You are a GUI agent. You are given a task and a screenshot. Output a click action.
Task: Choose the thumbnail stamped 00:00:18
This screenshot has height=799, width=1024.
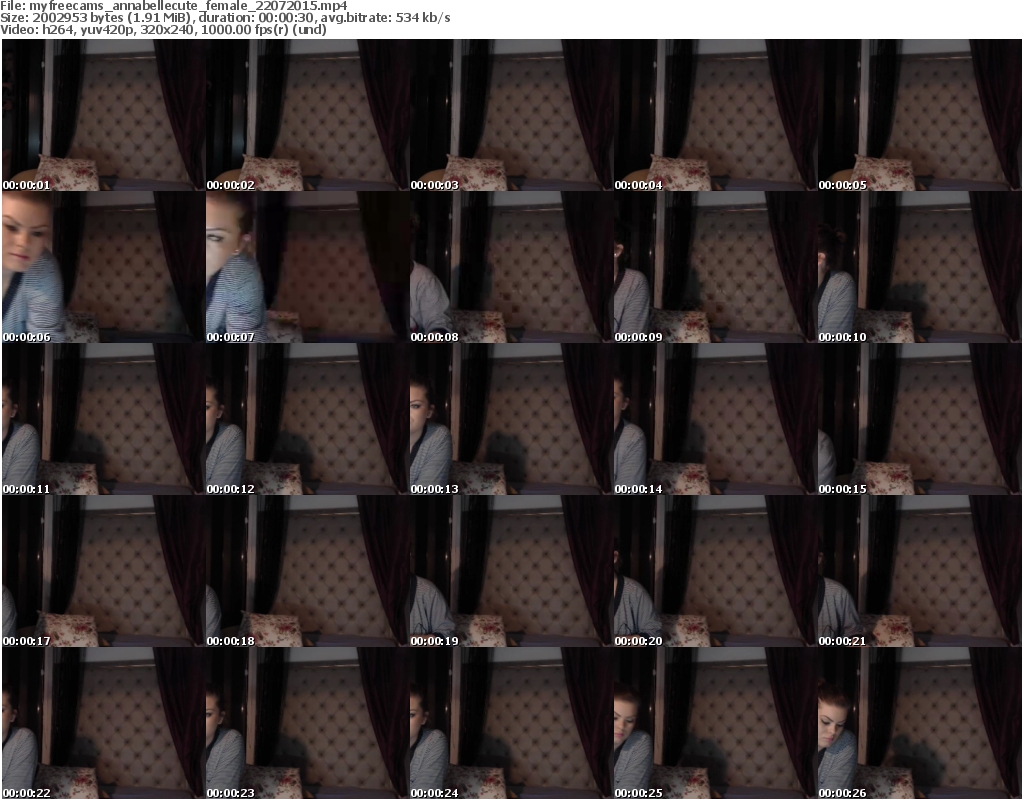308,571
